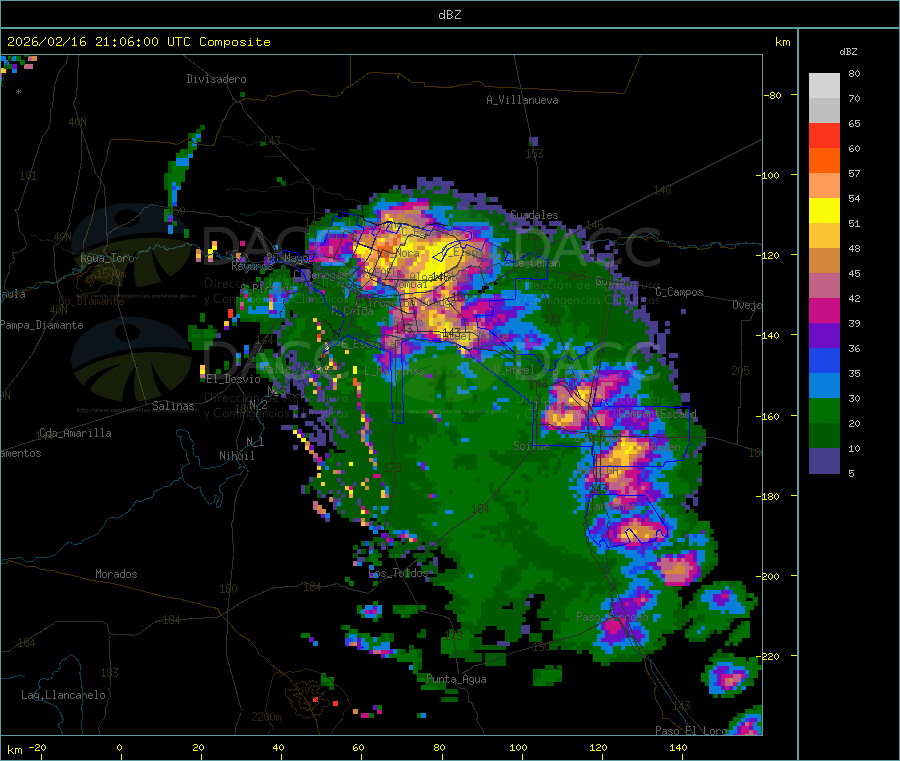Viewport: 900px width, 761px height.
Task: Select the 'Soitue' location label
Action: pos(531,446)
